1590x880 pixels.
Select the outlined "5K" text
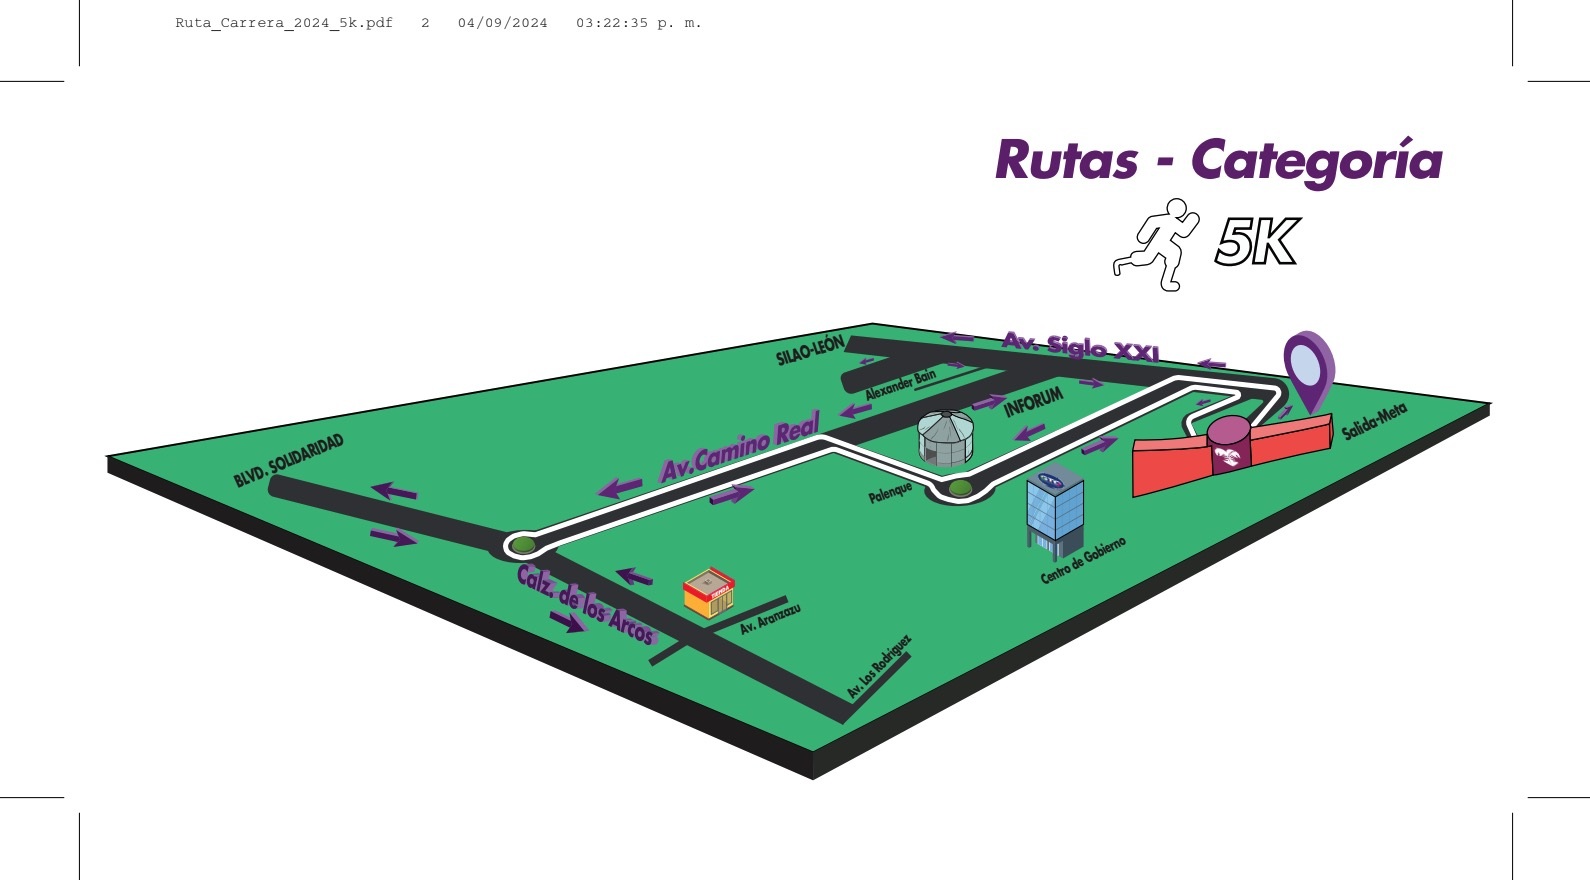coord(1256,243)
